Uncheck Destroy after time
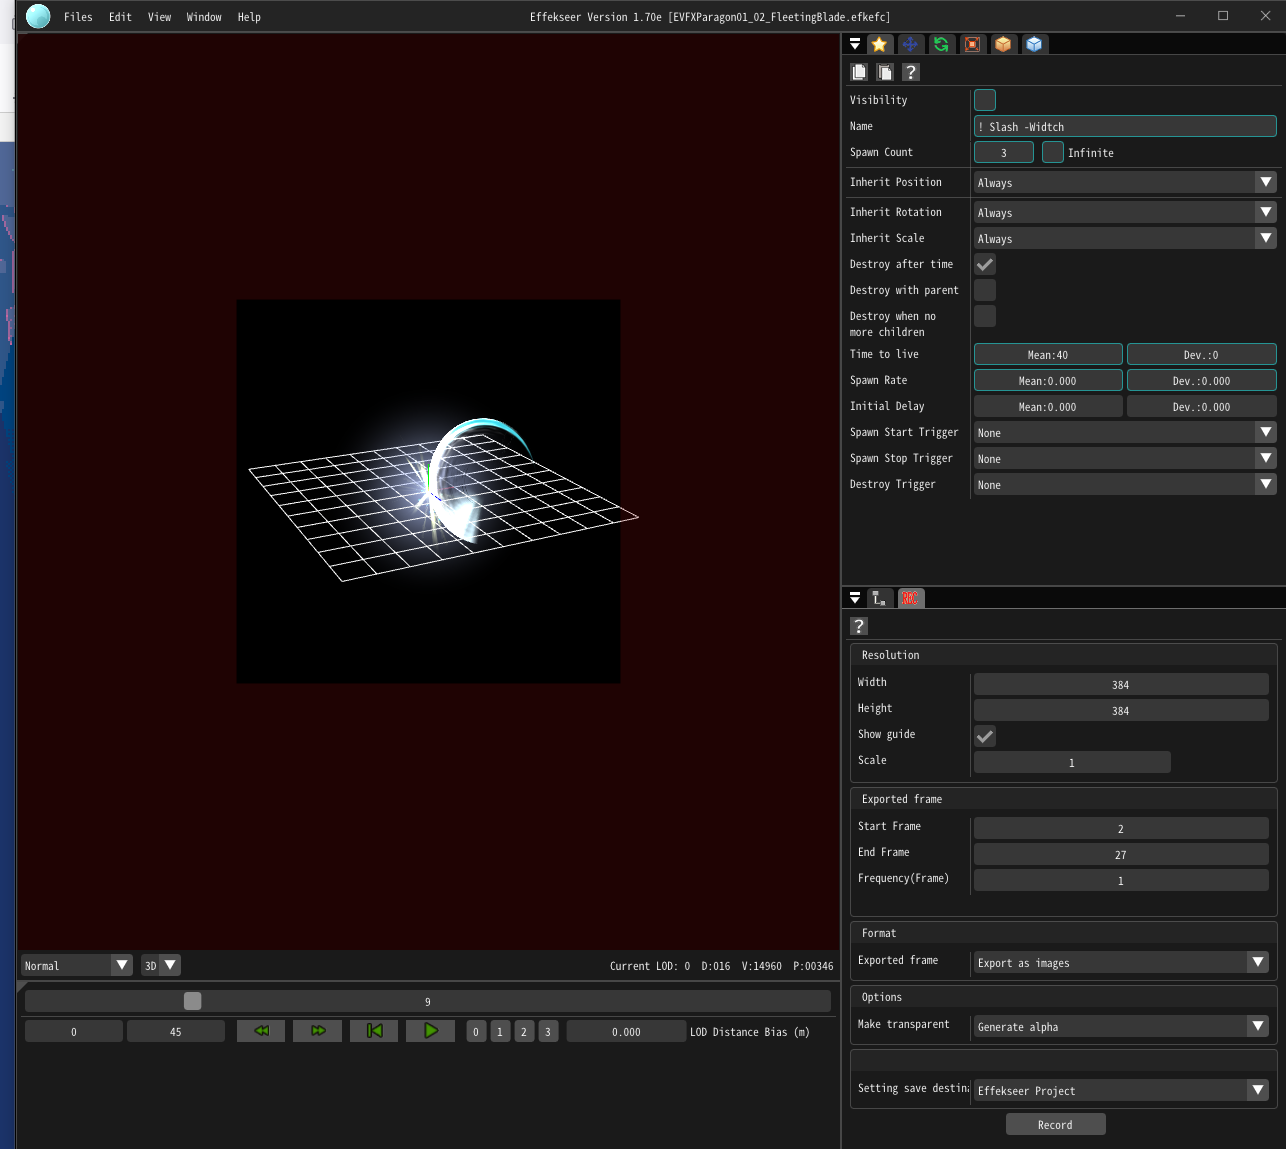The width and height of the screenshot is (1286, 1149). click(x=985, y=264)
